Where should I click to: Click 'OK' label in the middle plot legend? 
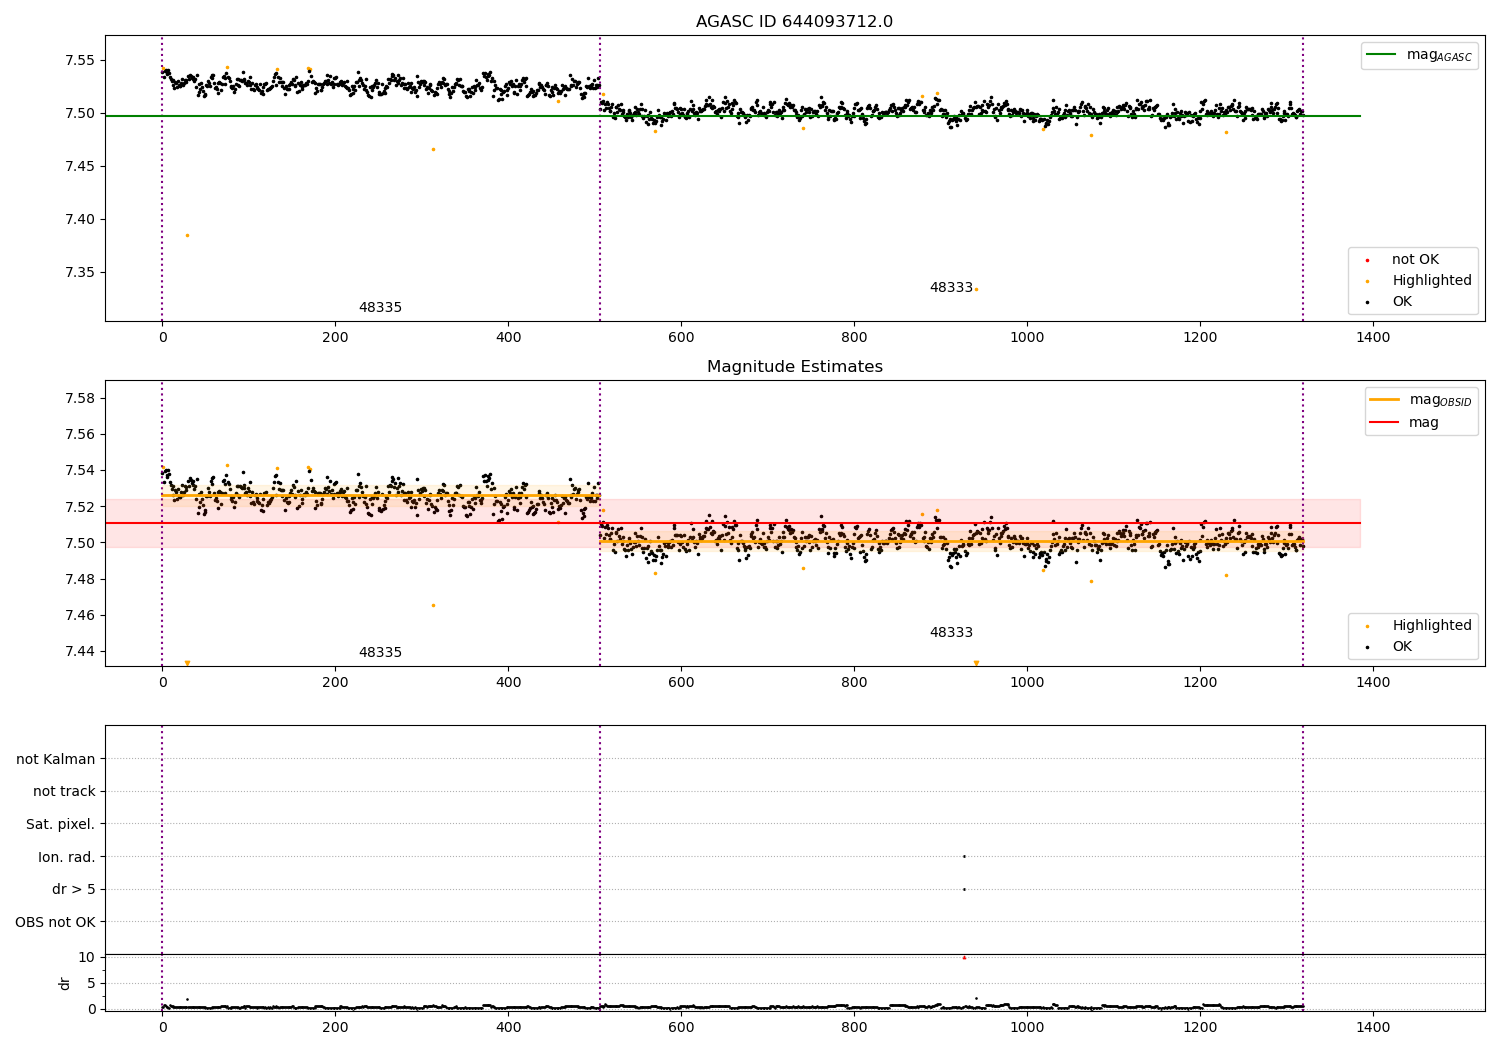click(x=1402, y=647)
